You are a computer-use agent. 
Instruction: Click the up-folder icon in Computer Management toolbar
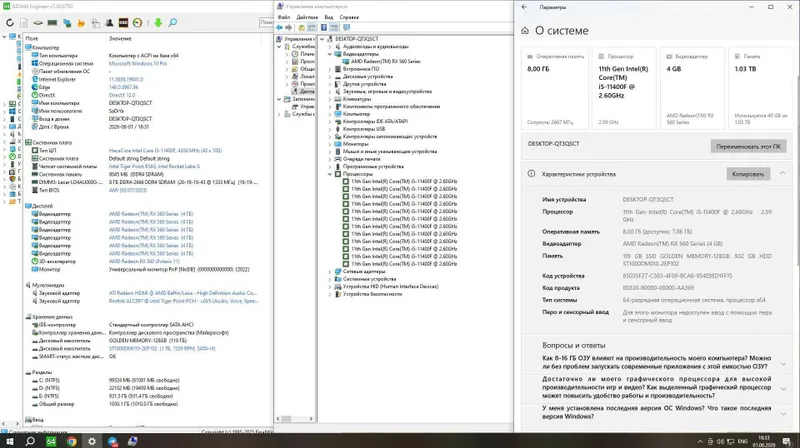302,28
